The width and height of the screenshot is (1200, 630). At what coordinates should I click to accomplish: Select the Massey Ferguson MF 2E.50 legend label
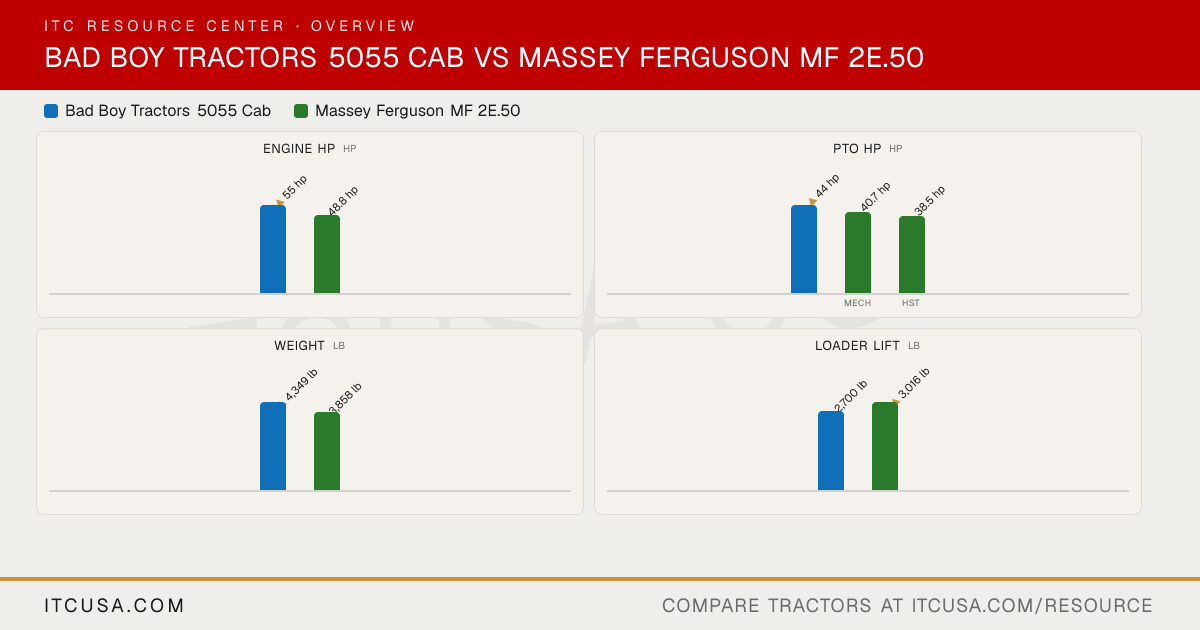click(418, 111)
